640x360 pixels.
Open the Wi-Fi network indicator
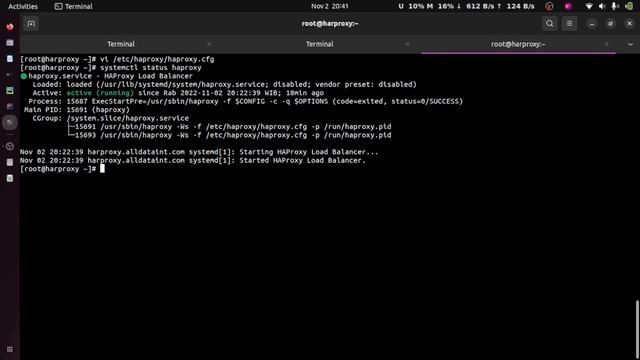(589, 6)
